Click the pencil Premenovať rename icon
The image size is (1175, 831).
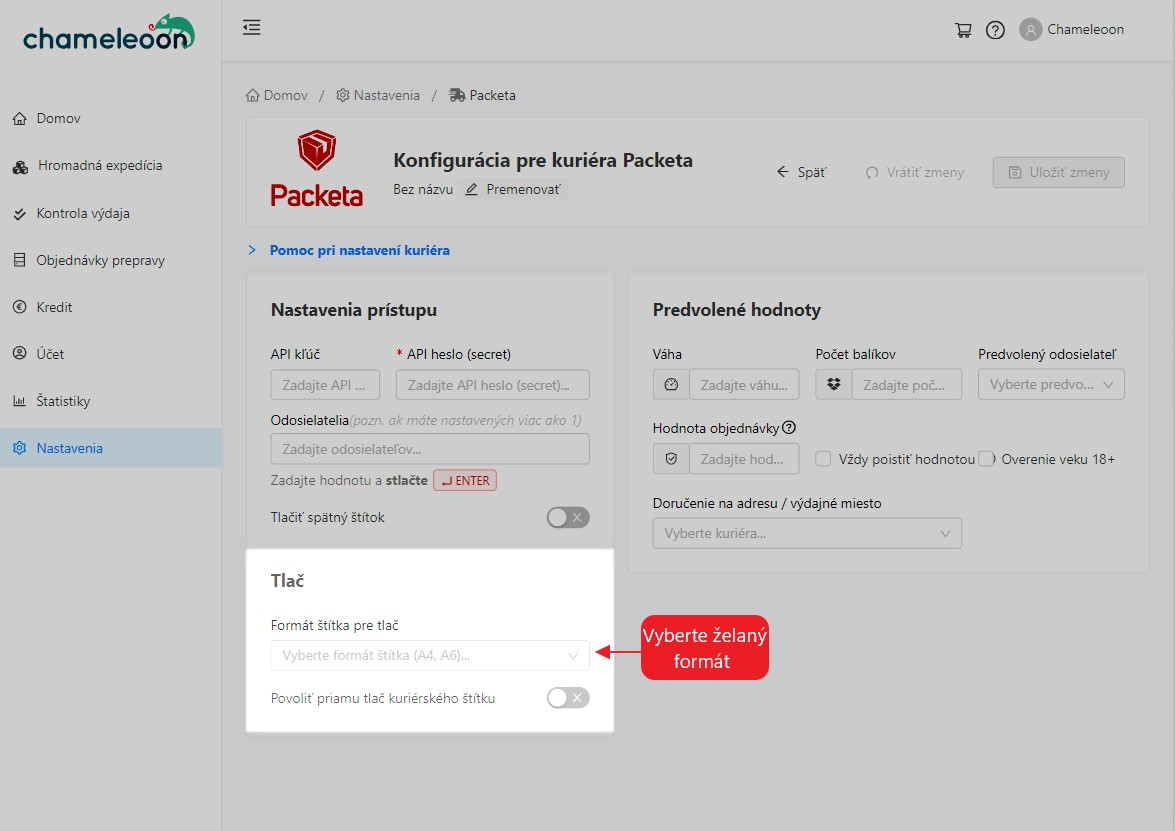coord(472,189)
